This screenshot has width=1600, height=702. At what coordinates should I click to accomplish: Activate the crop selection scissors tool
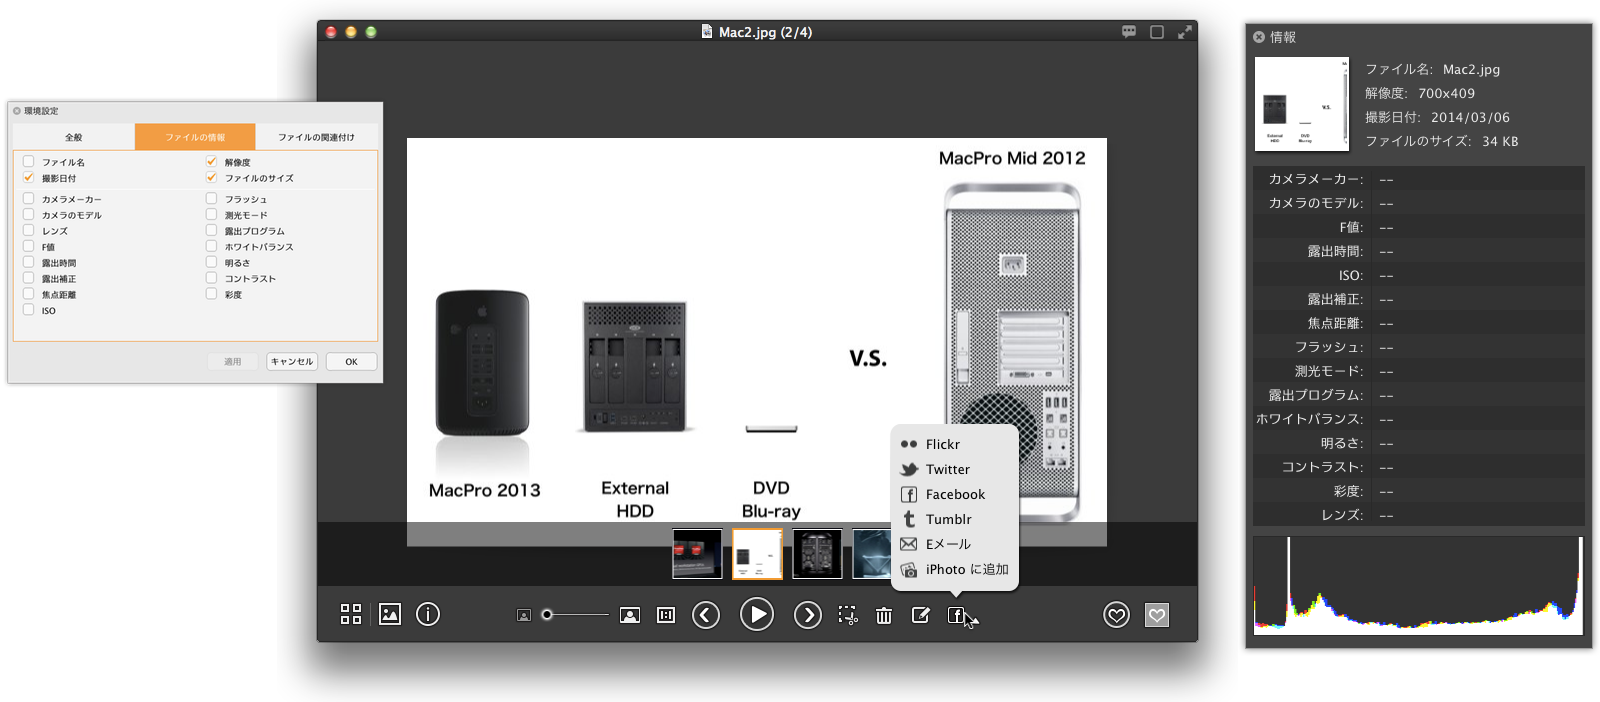click(x=848, y=615)
